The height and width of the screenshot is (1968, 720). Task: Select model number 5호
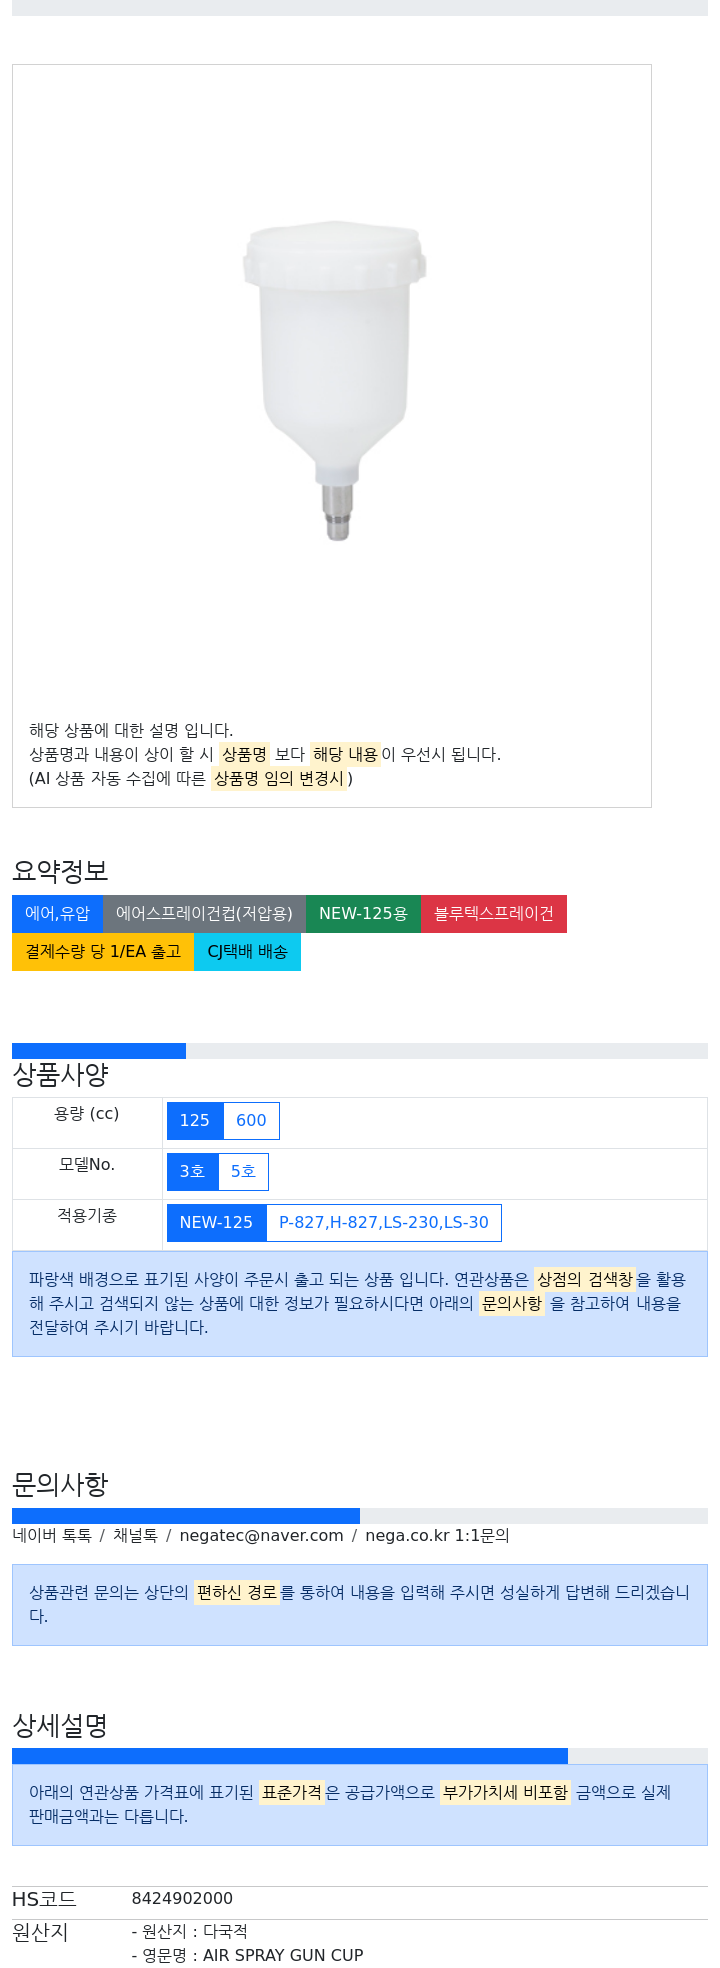click(243, 1172)
